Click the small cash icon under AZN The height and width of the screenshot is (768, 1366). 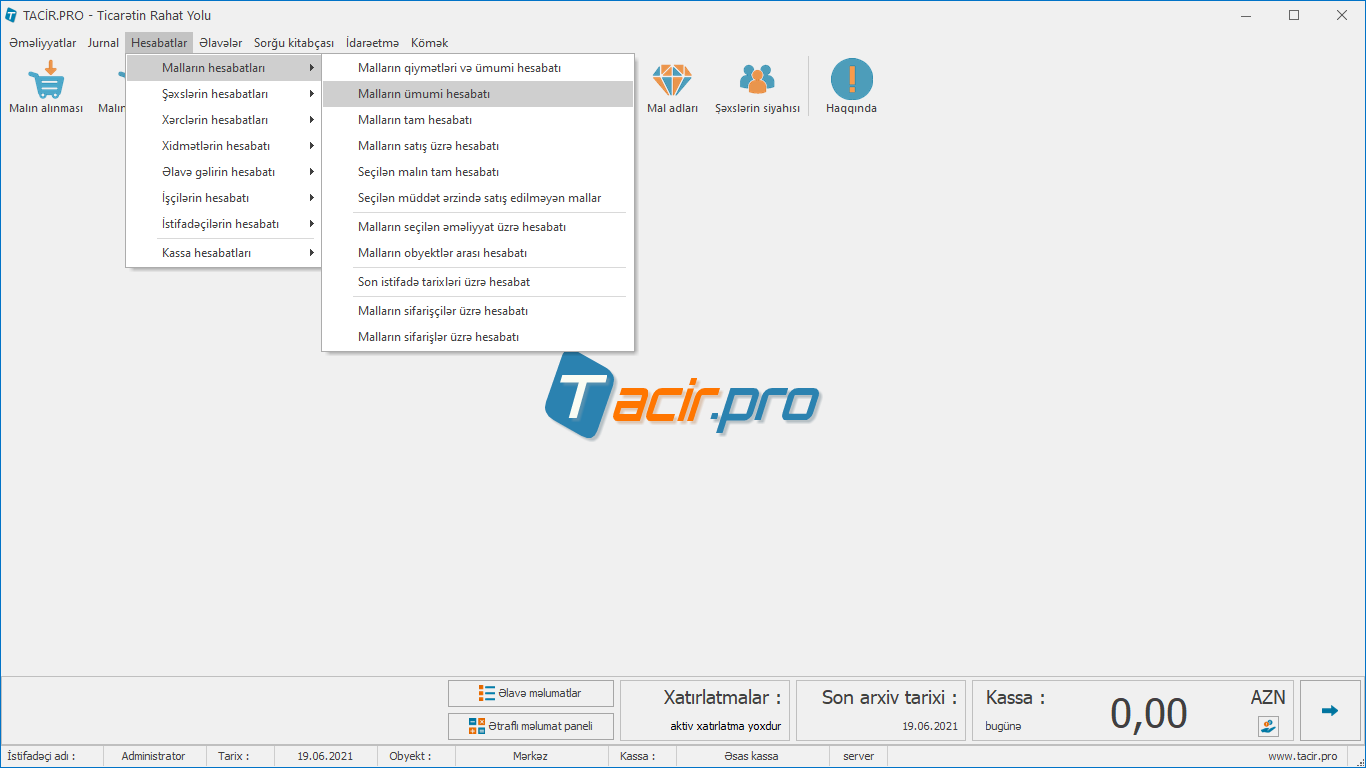coord(1268,726)
